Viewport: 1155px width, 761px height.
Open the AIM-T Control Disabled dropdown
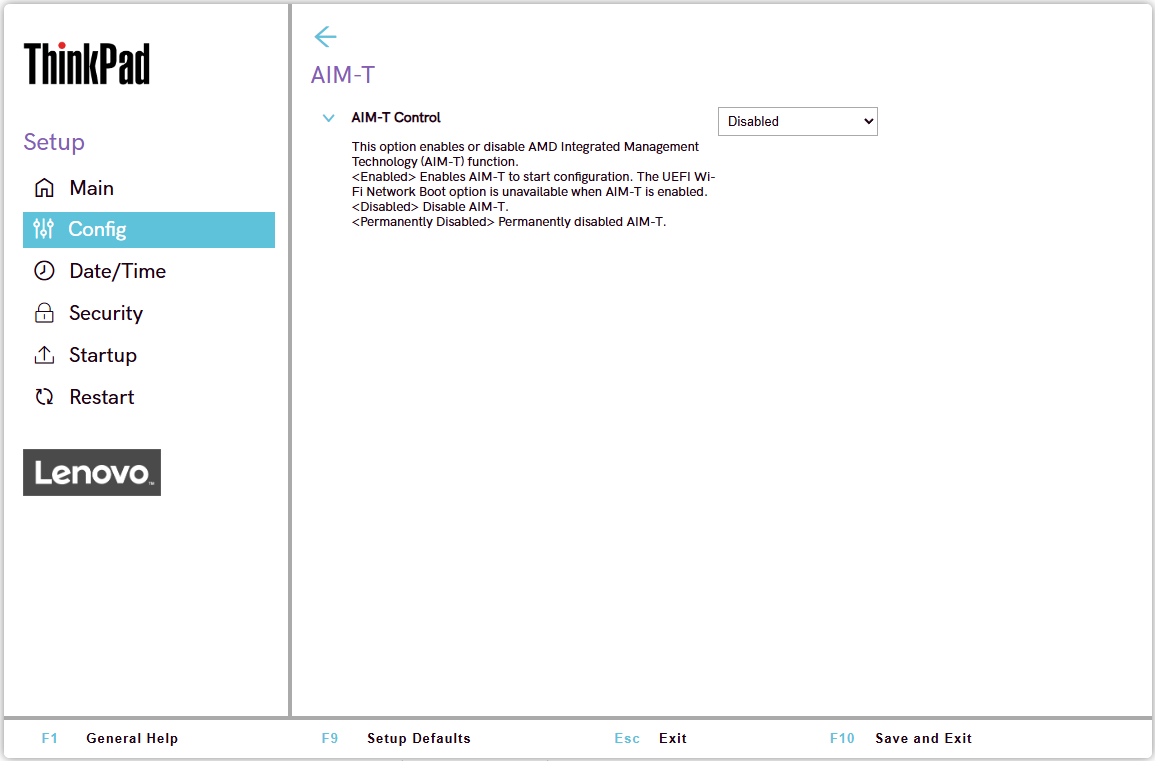point(798,122)
